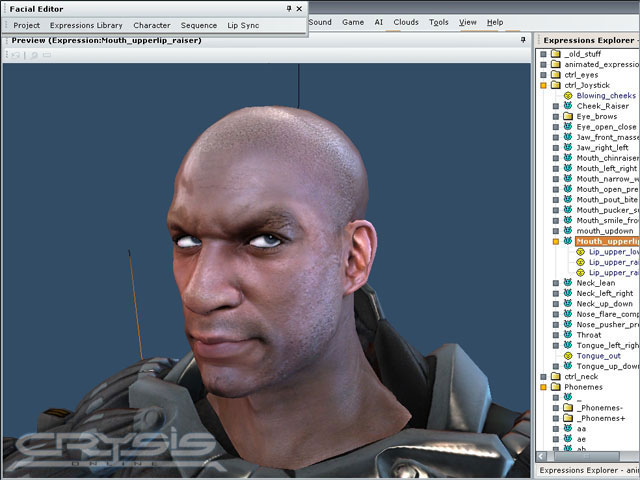This screenshot has width=640, height=480.
Task: Click the Expressions Explorer horizontal scrollbar
Action: 588,455
